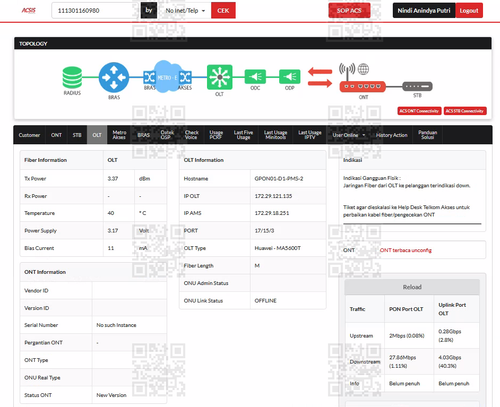Open the Panduan Solusi tab
The image size is (500, 407).
[x=428, y=135]
